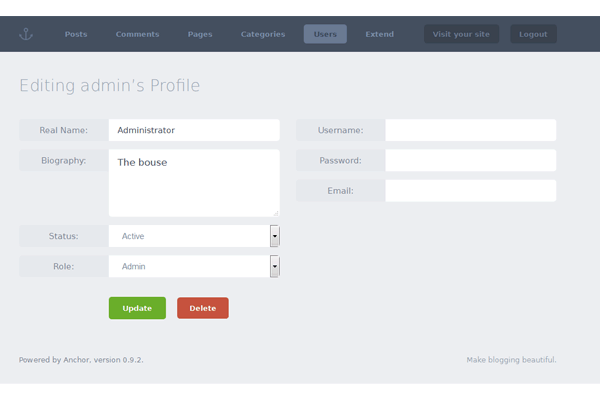Grab the Biography textarea resize handle
This screenshot has width=600, height=400.
(x=275, y=212)
